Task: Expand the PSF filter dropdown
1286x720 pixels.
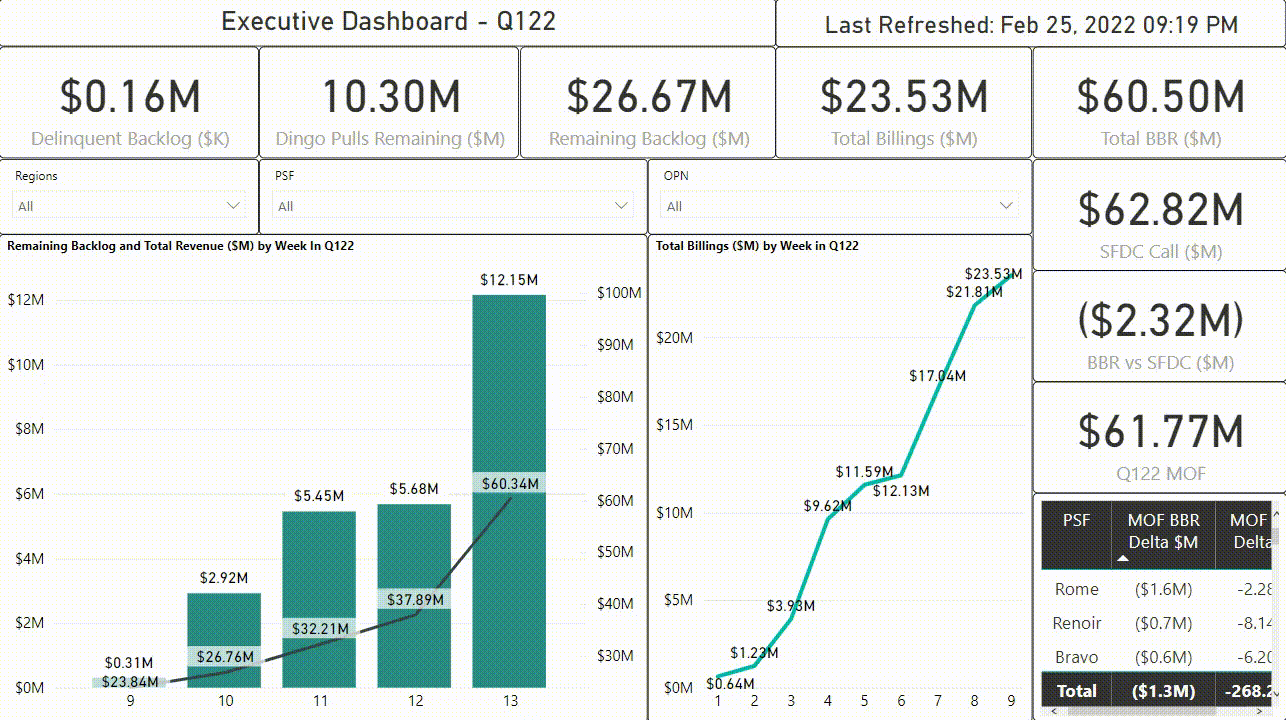Action: click(622, 206)
